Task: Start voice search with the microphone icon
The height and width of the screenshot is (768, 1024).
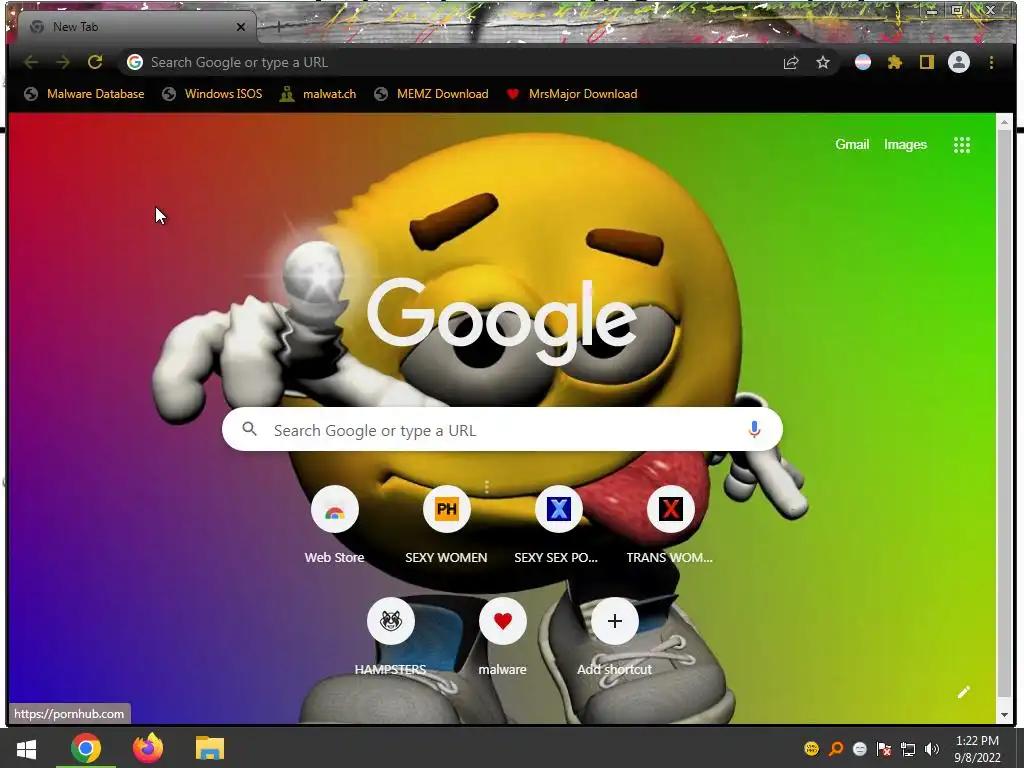Action: [x=754, y=429]
